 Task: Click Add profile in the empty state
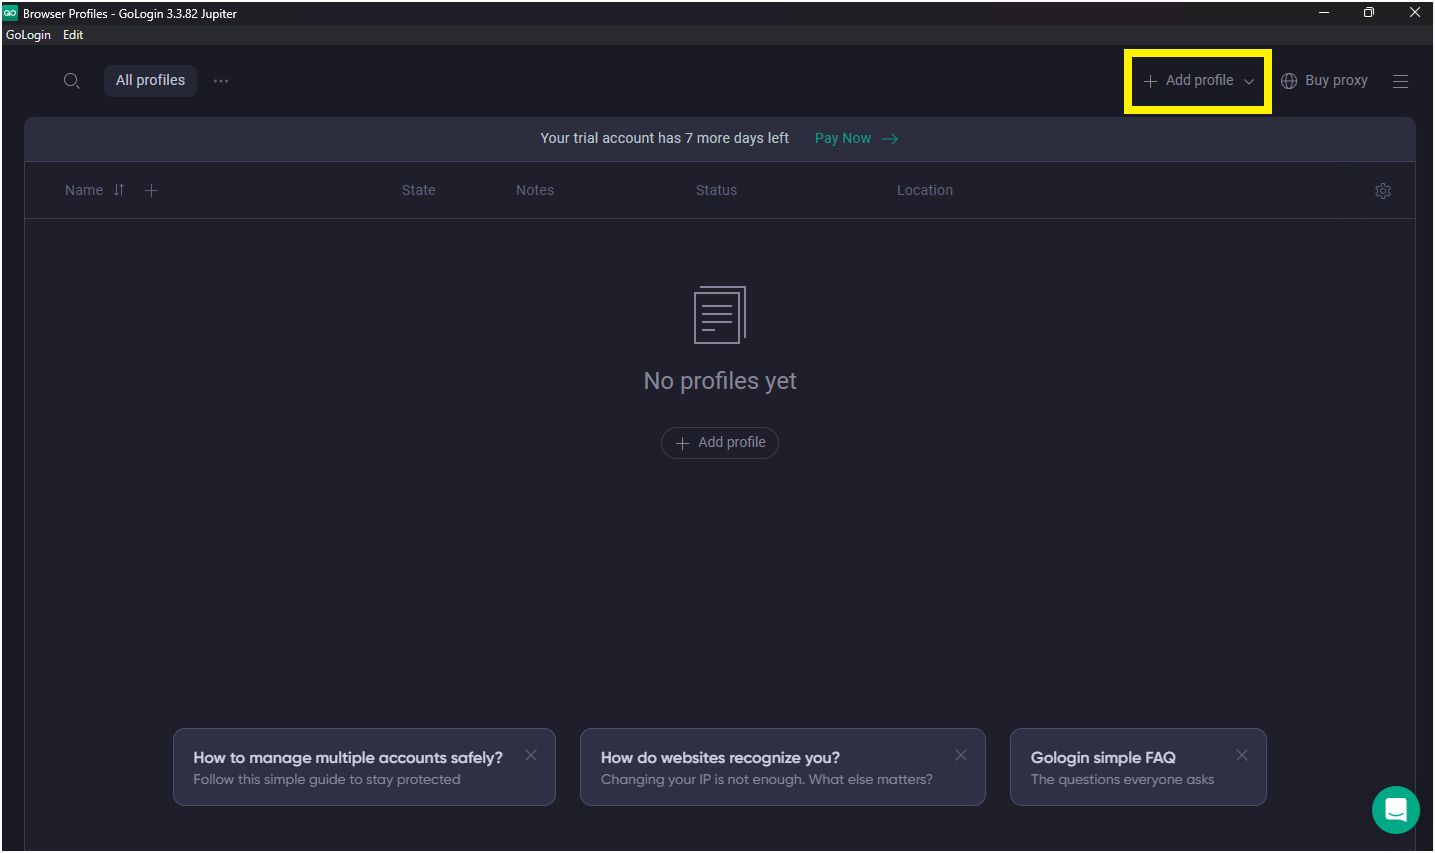pyautogui.click(x=719, y=442)
